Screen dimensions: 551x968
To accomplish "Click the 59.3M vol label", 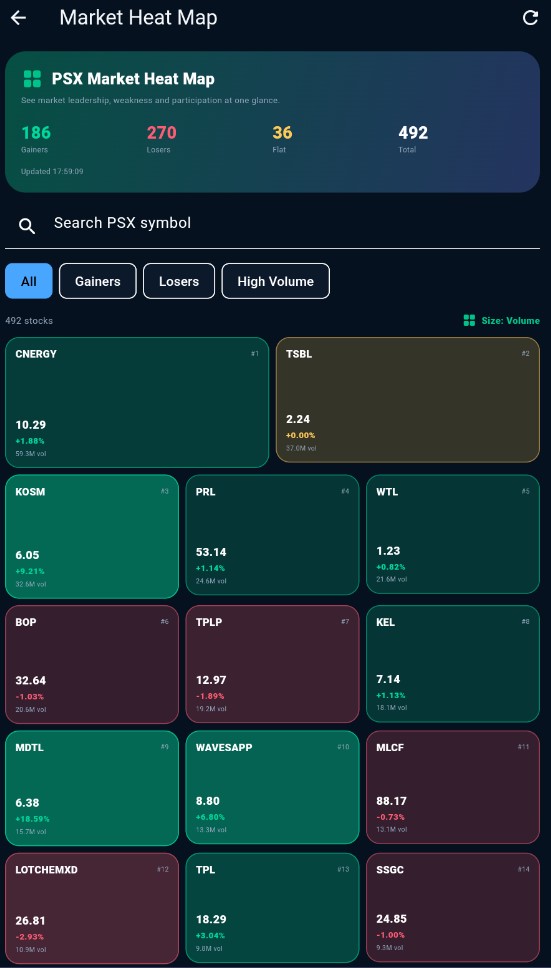I will coord(31,454).
